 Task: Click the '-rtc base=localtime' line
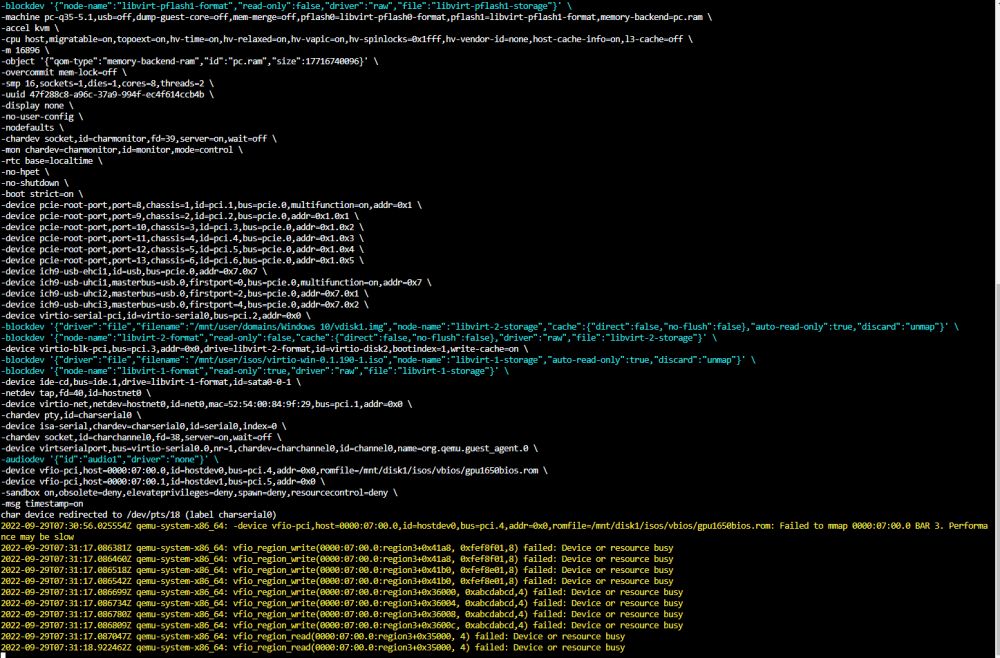(52, 161)
